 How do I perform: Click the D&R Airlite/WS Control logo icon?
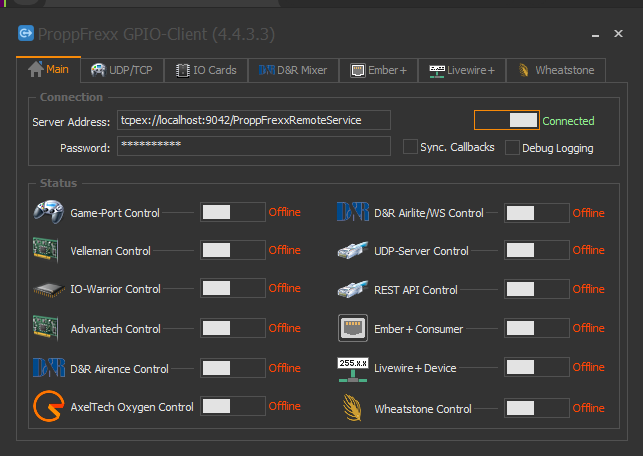[x=353, y=212]
